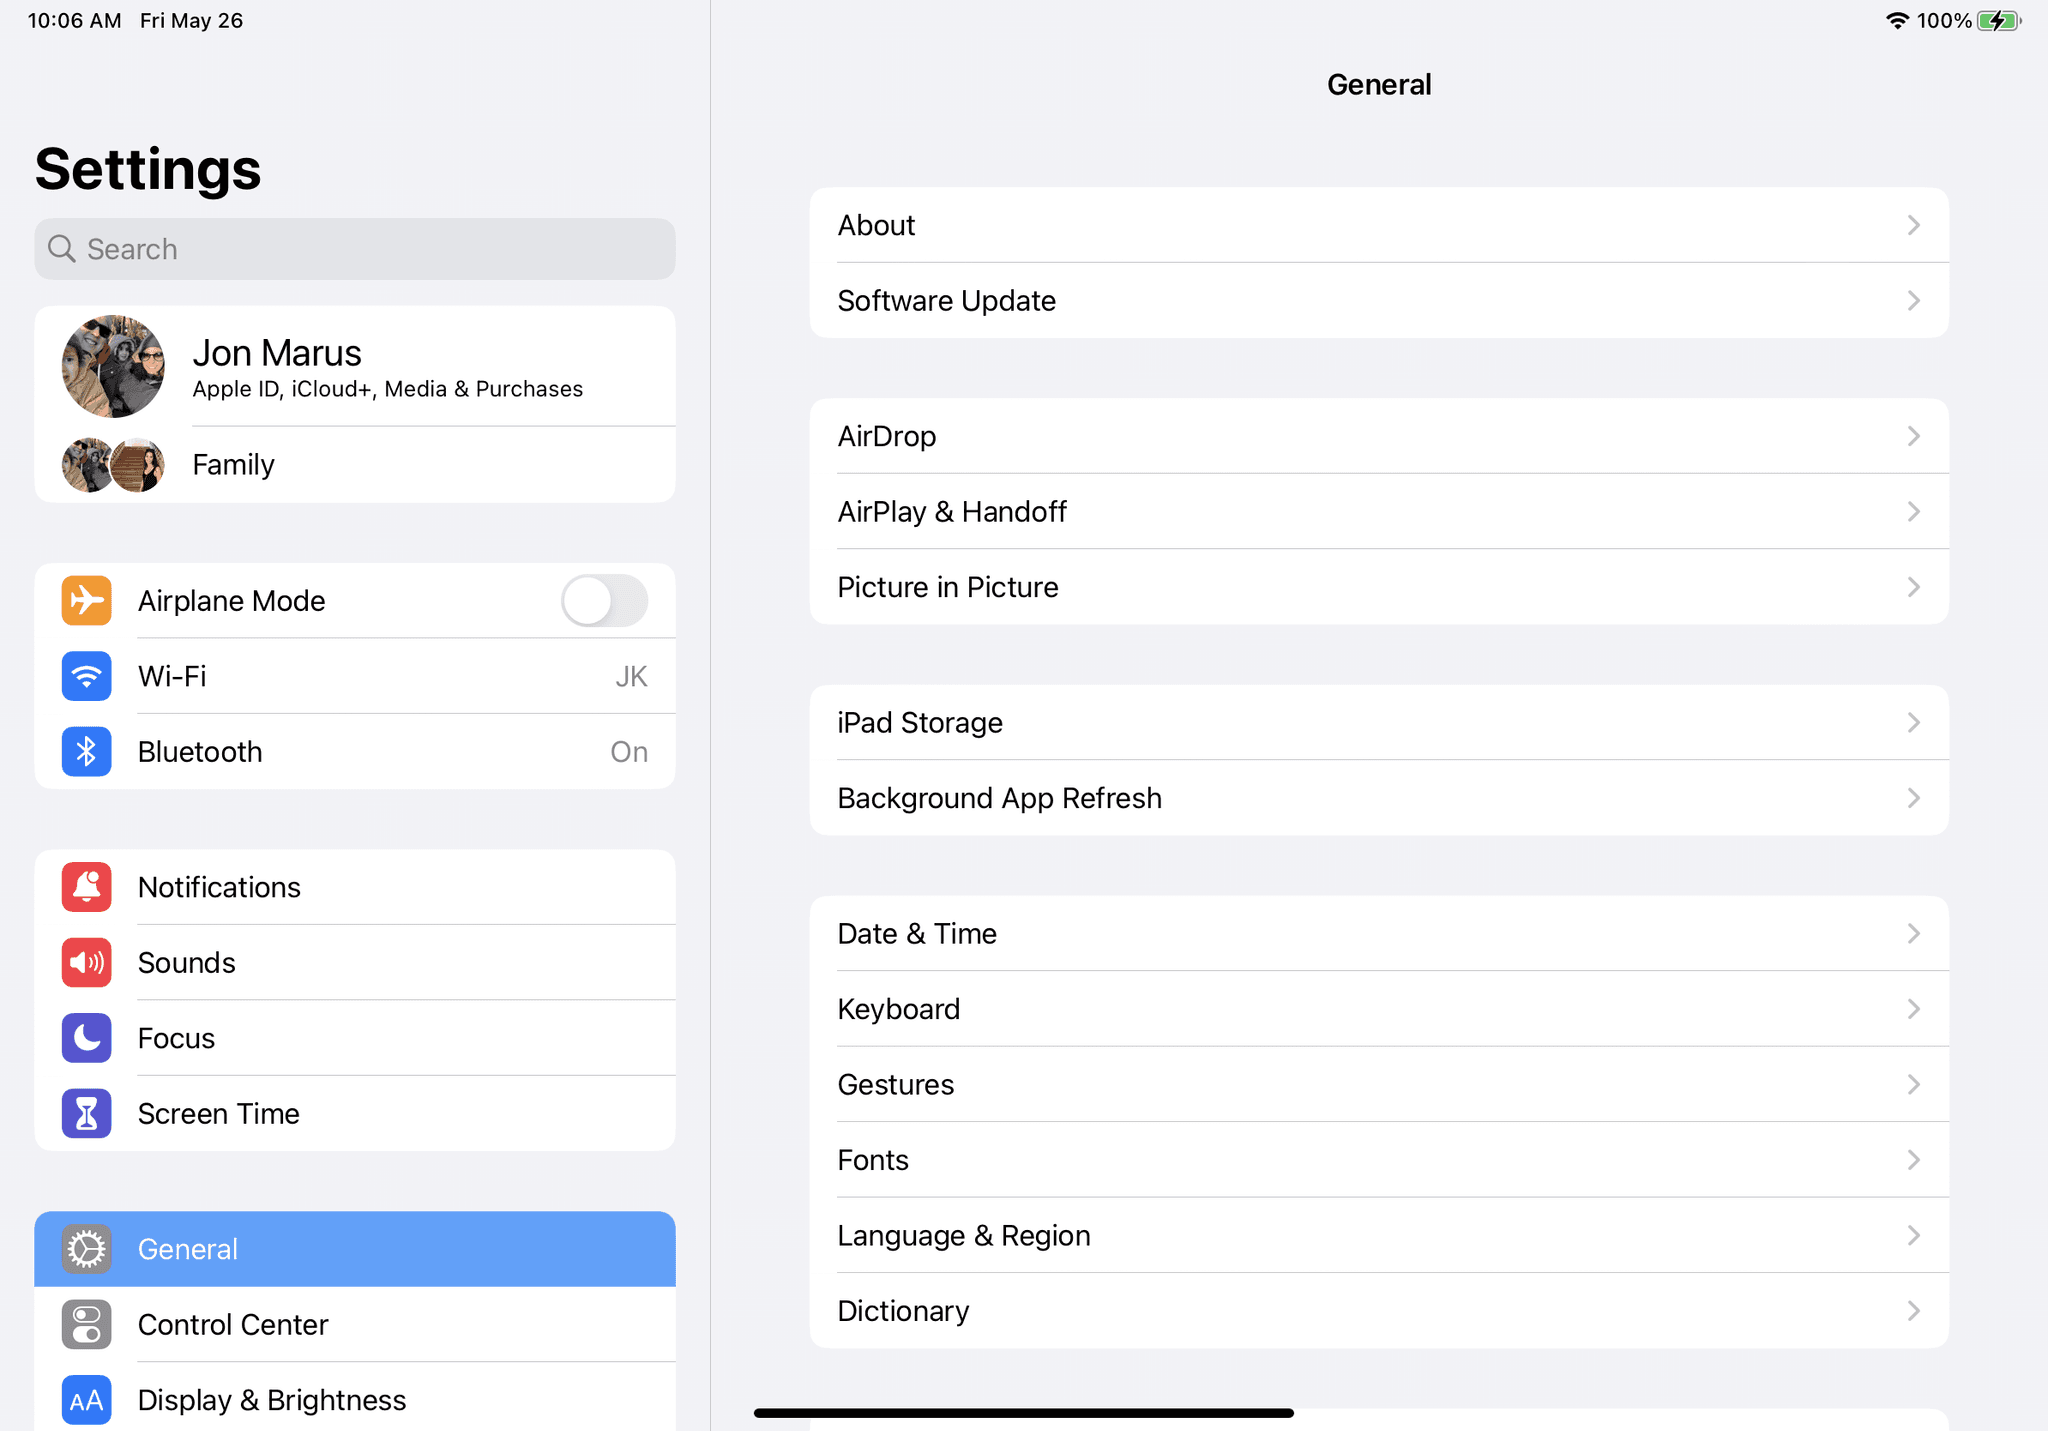Open iPad Storage

(x=1379, y=722)
